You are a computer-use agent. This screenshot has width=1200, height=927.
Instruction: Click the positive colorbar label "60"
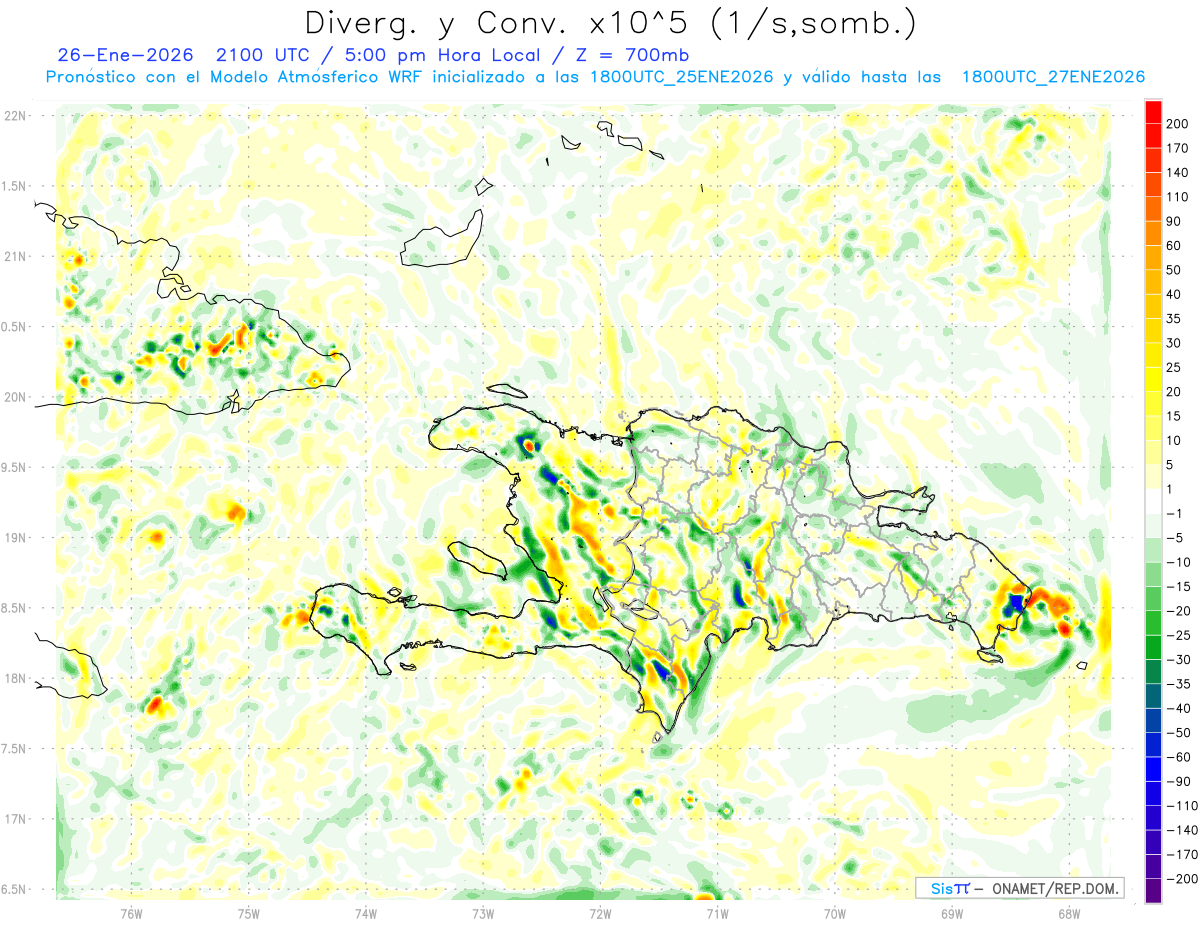(1175, 246)
